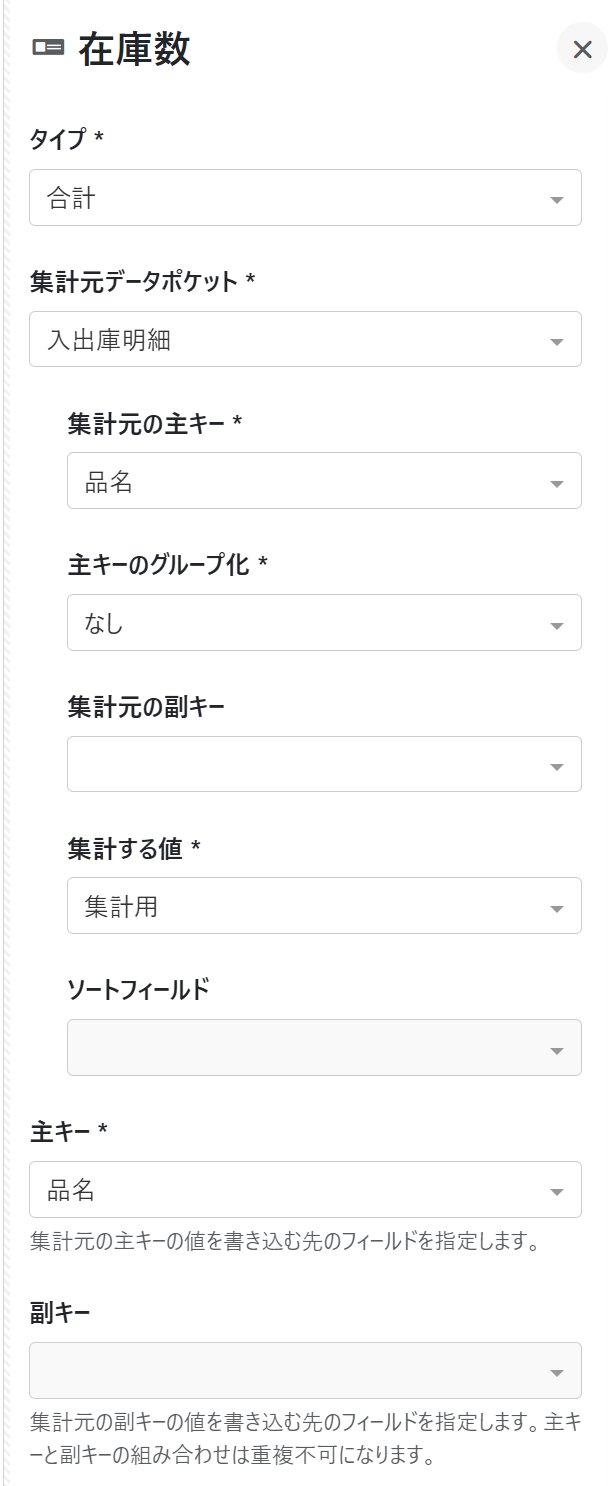The height and width of the screenshot is (1486, 608).
Task: Open the ソートフィールド dropdown
Action: [x=310, y=1048]
